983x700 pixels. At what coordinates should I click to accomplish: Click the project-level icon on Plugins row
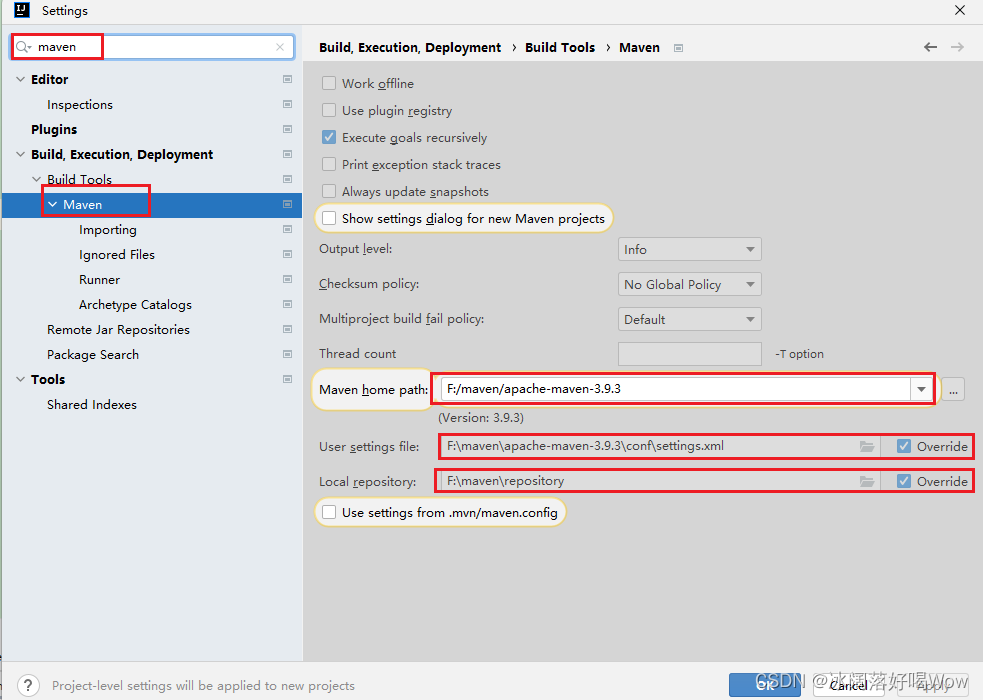[x=287, y=129]
